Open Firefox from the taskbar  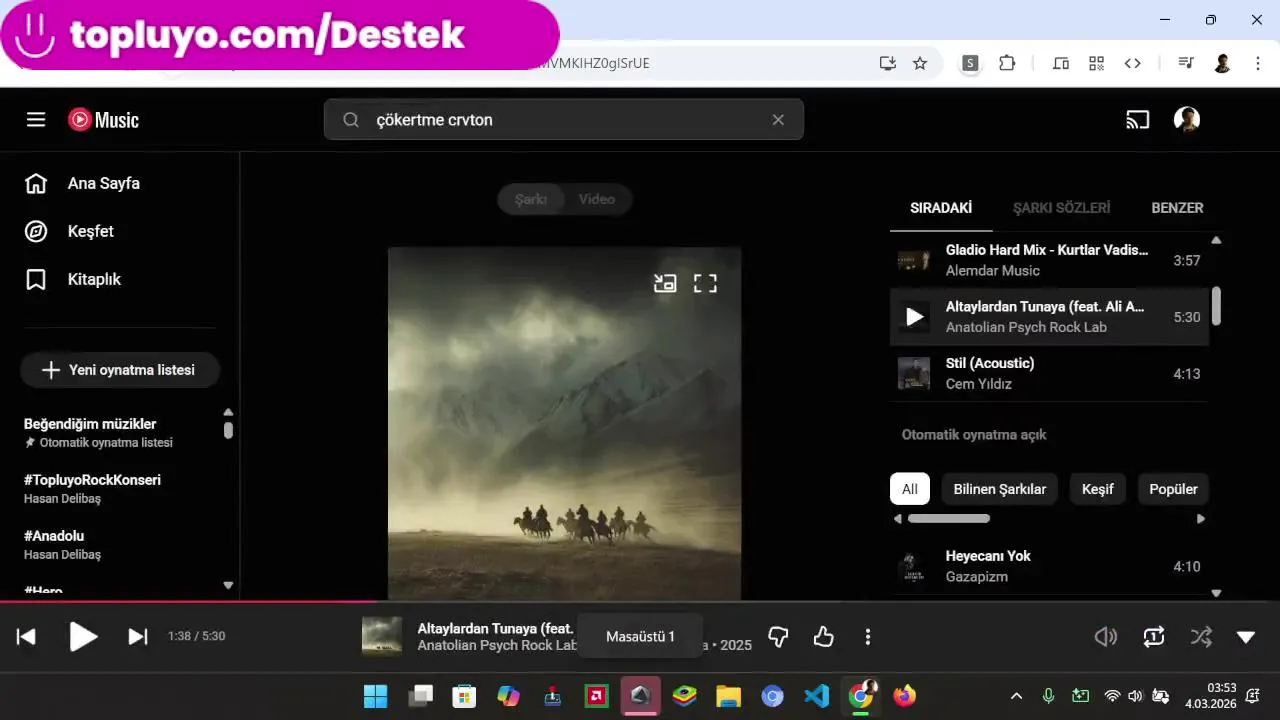tap(904, 696)
